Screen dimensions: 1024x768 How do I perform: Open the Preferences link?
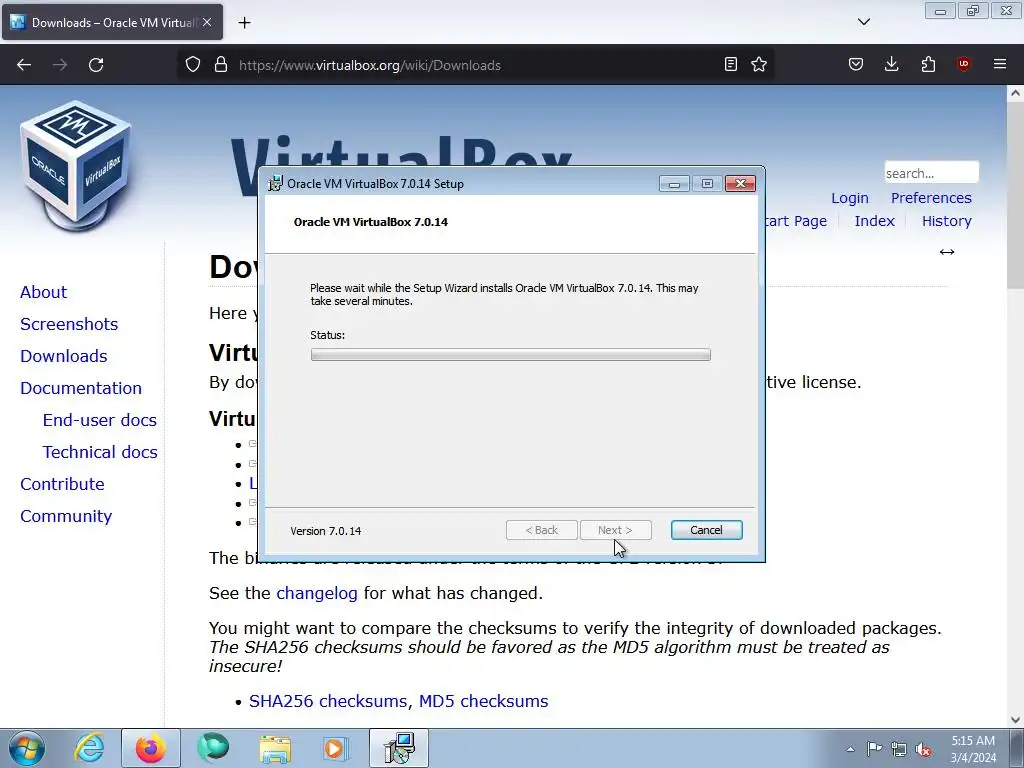tap(931, 198)
